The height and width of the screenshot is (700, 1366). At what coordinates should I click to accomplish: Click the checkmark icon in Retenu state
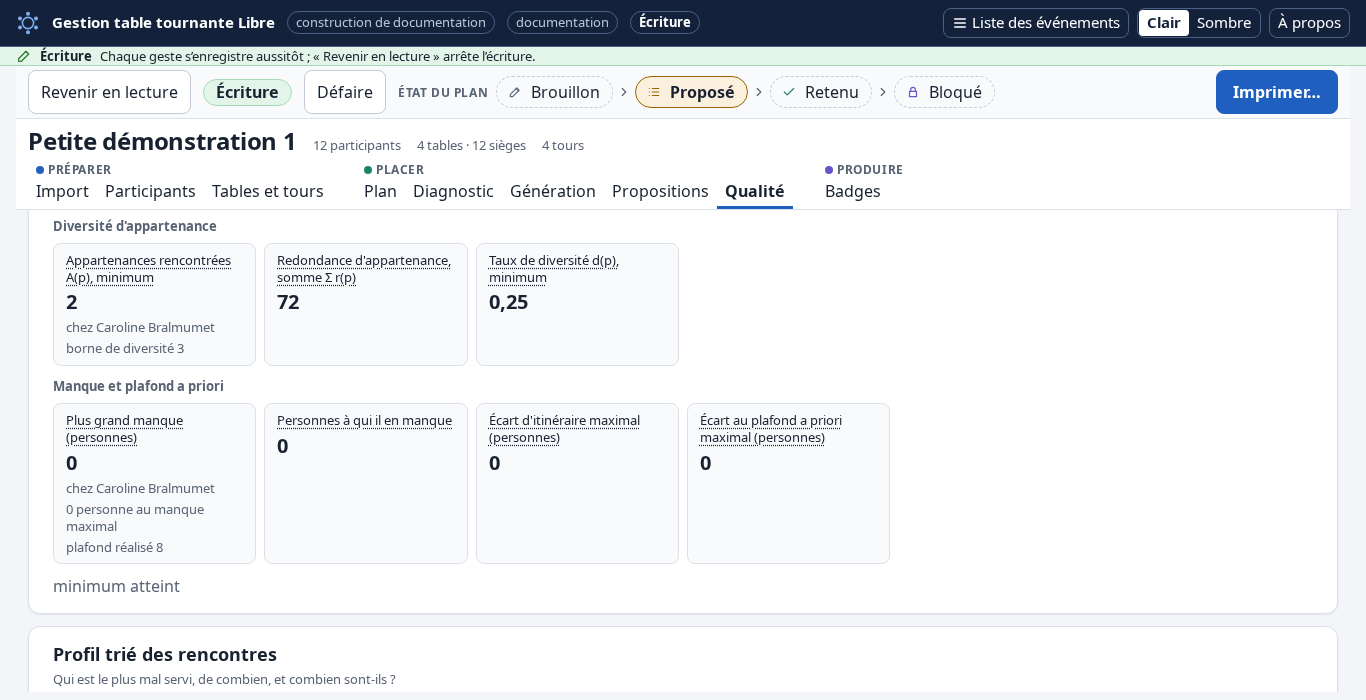pyautogui.click(x=789, y=92)
